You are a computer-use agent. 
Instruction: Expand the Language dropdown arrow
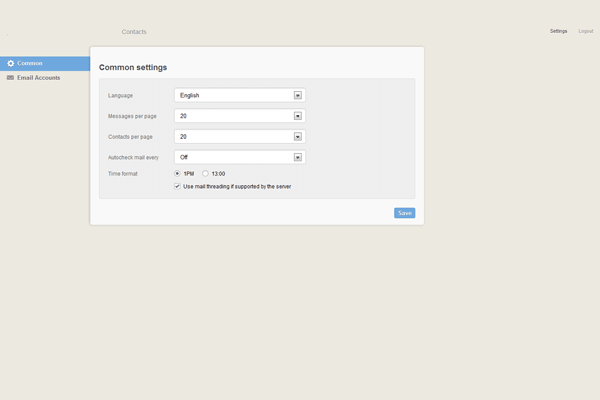298,95
